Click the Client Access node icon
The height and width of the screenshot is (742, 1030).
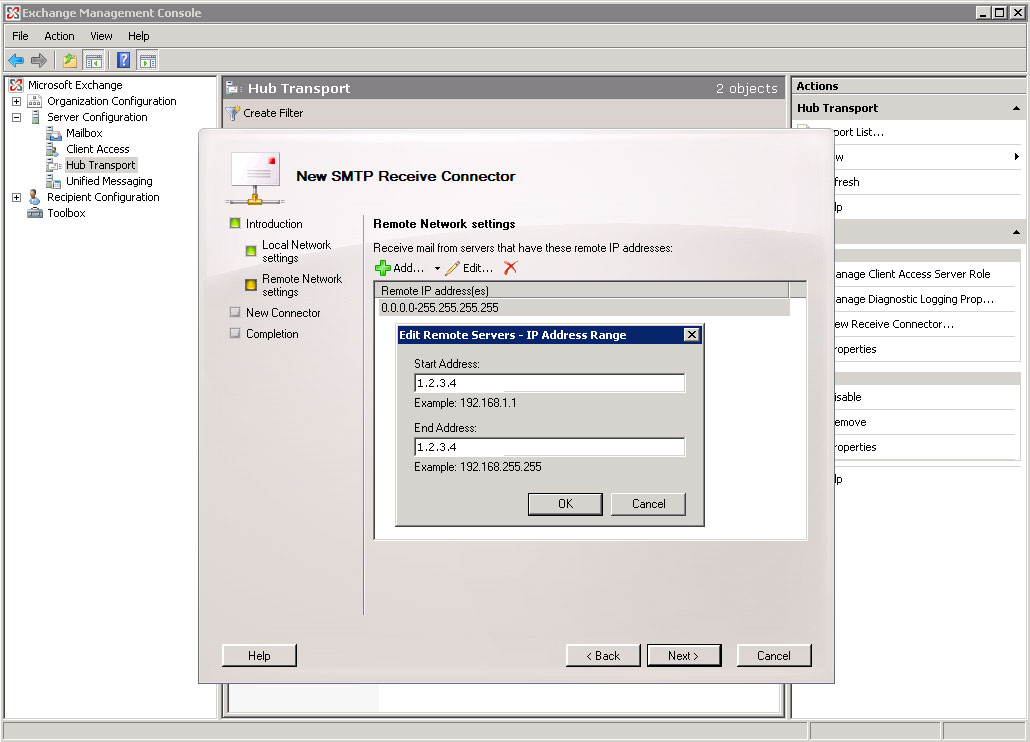click(53, 149)
